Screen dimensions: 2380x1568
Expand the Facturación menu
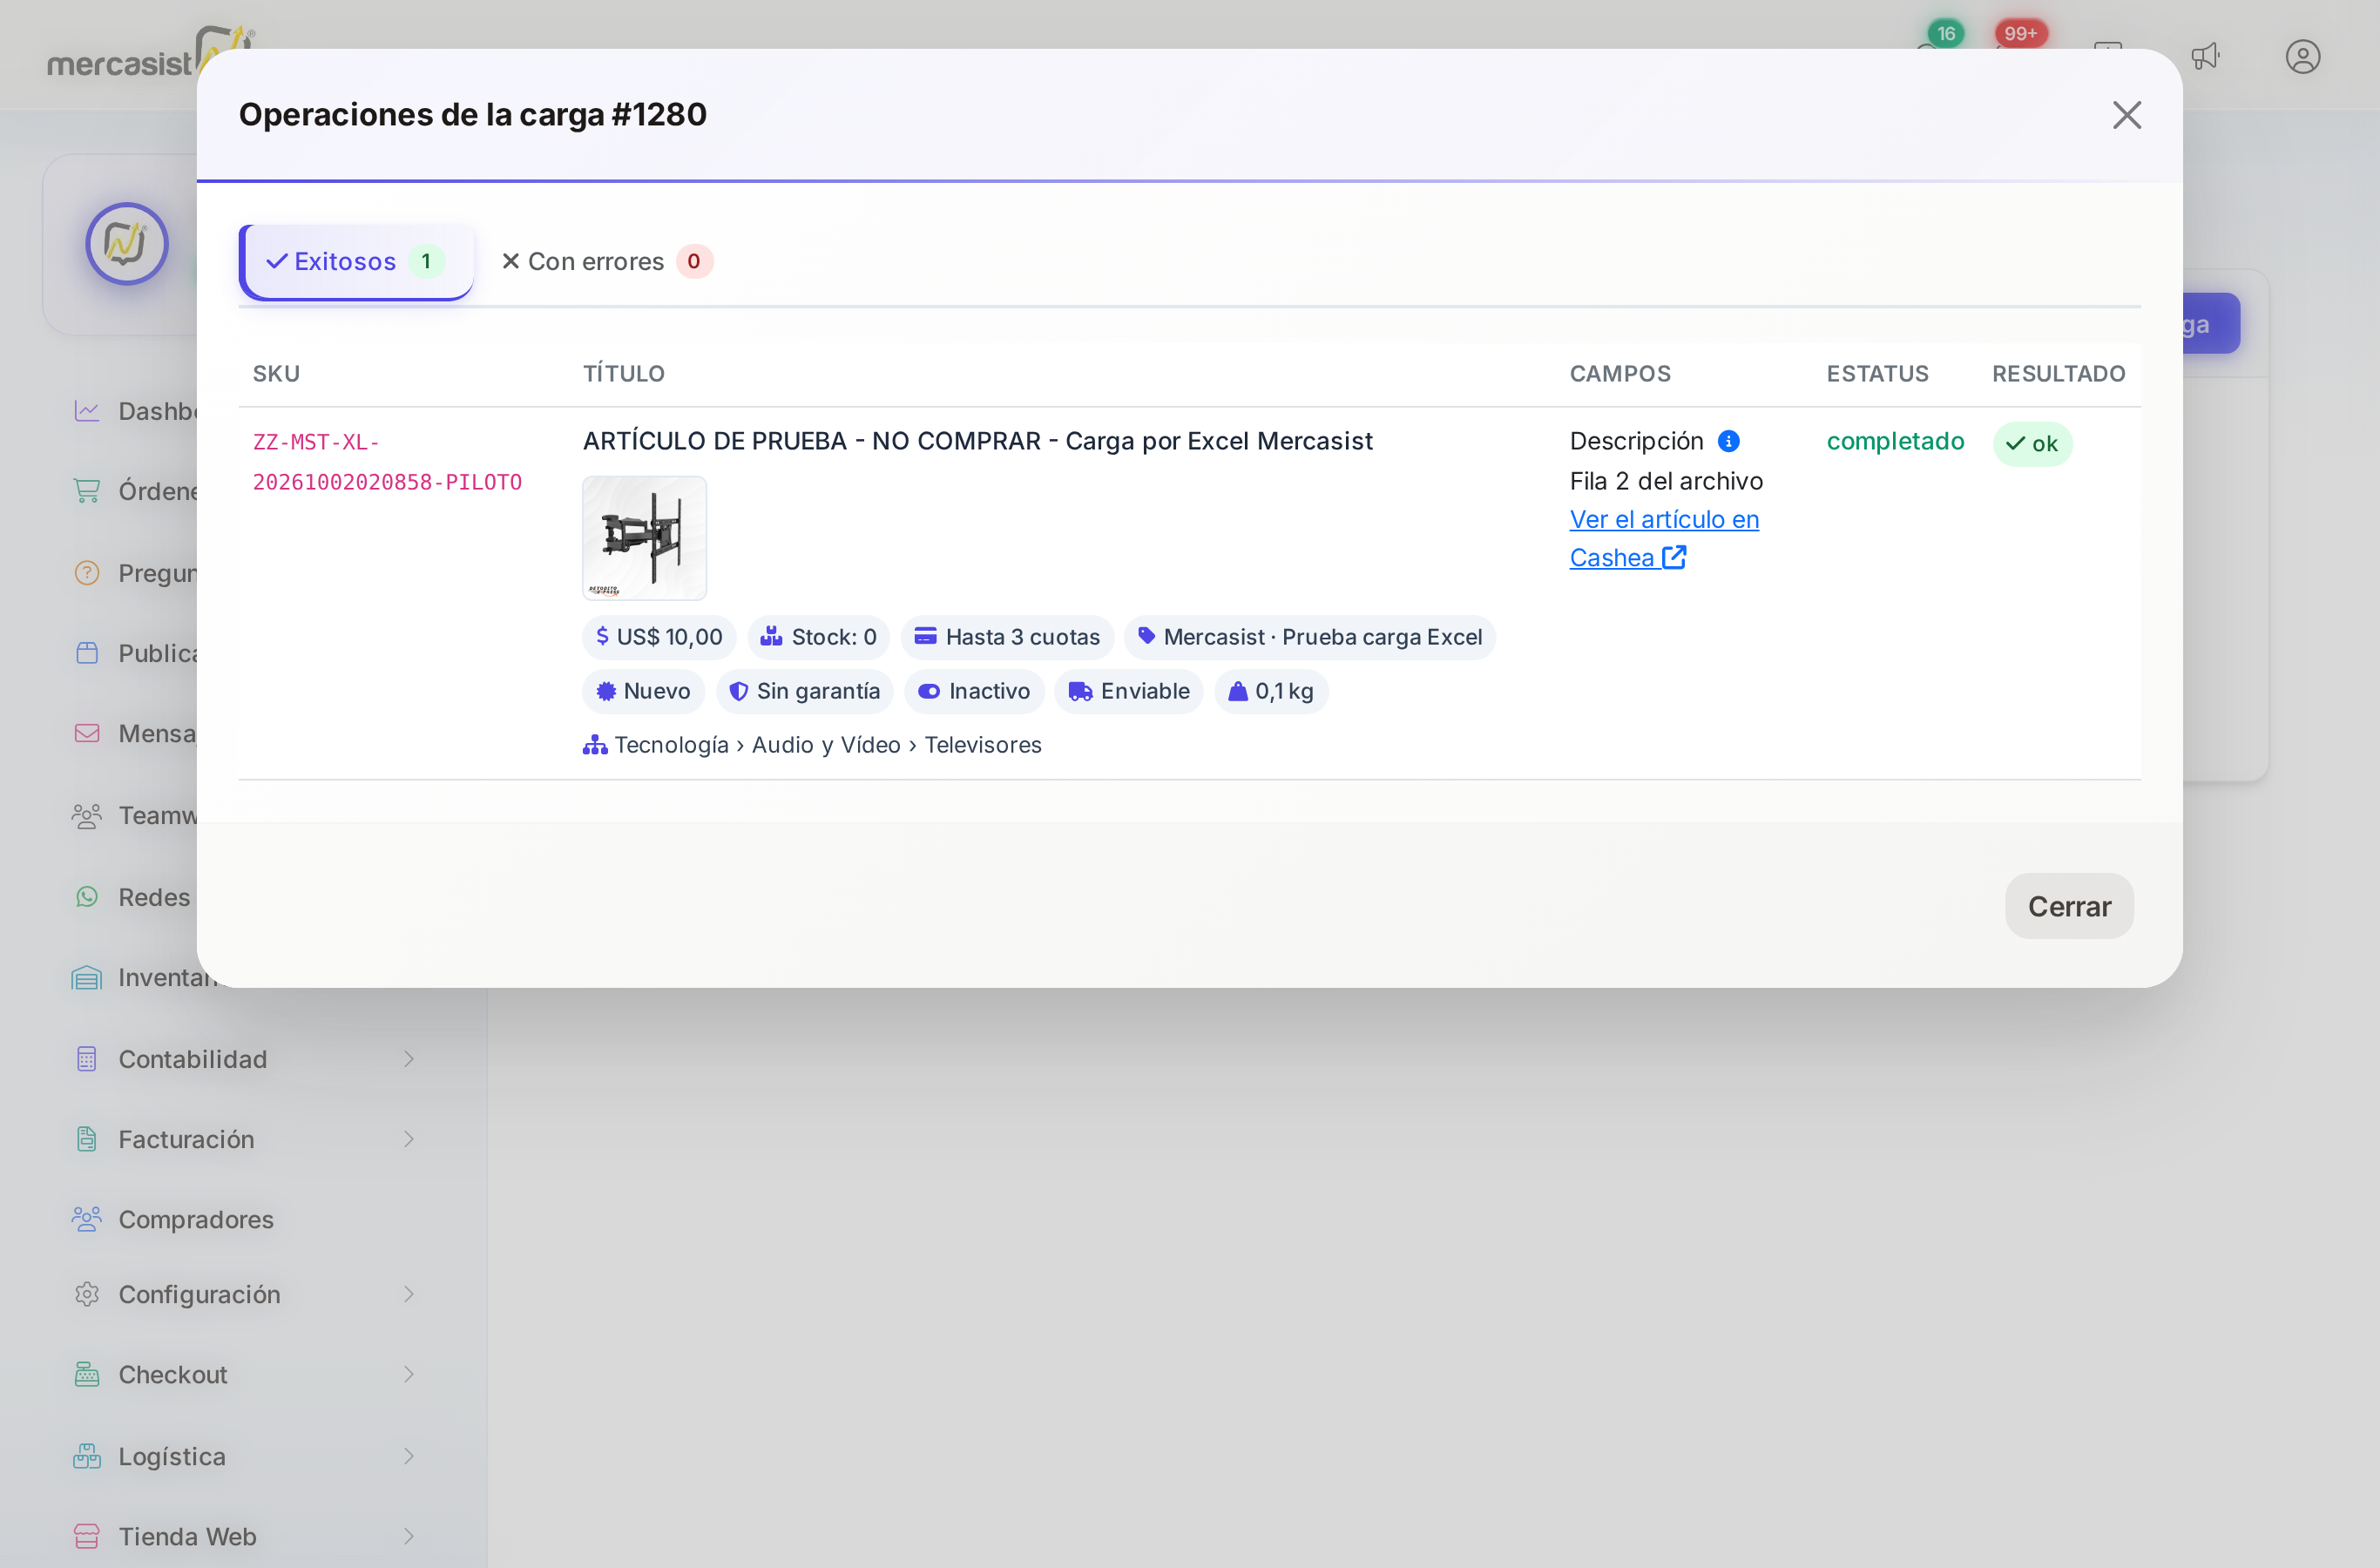(244, 1139)
